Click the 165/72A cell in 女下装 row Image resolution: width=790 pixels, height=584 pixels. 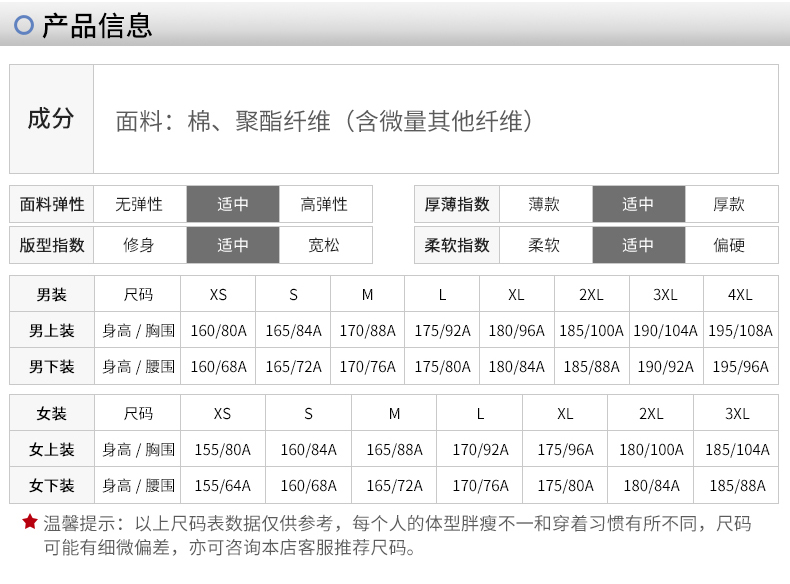pyautogui.click(x=394, y=485)
